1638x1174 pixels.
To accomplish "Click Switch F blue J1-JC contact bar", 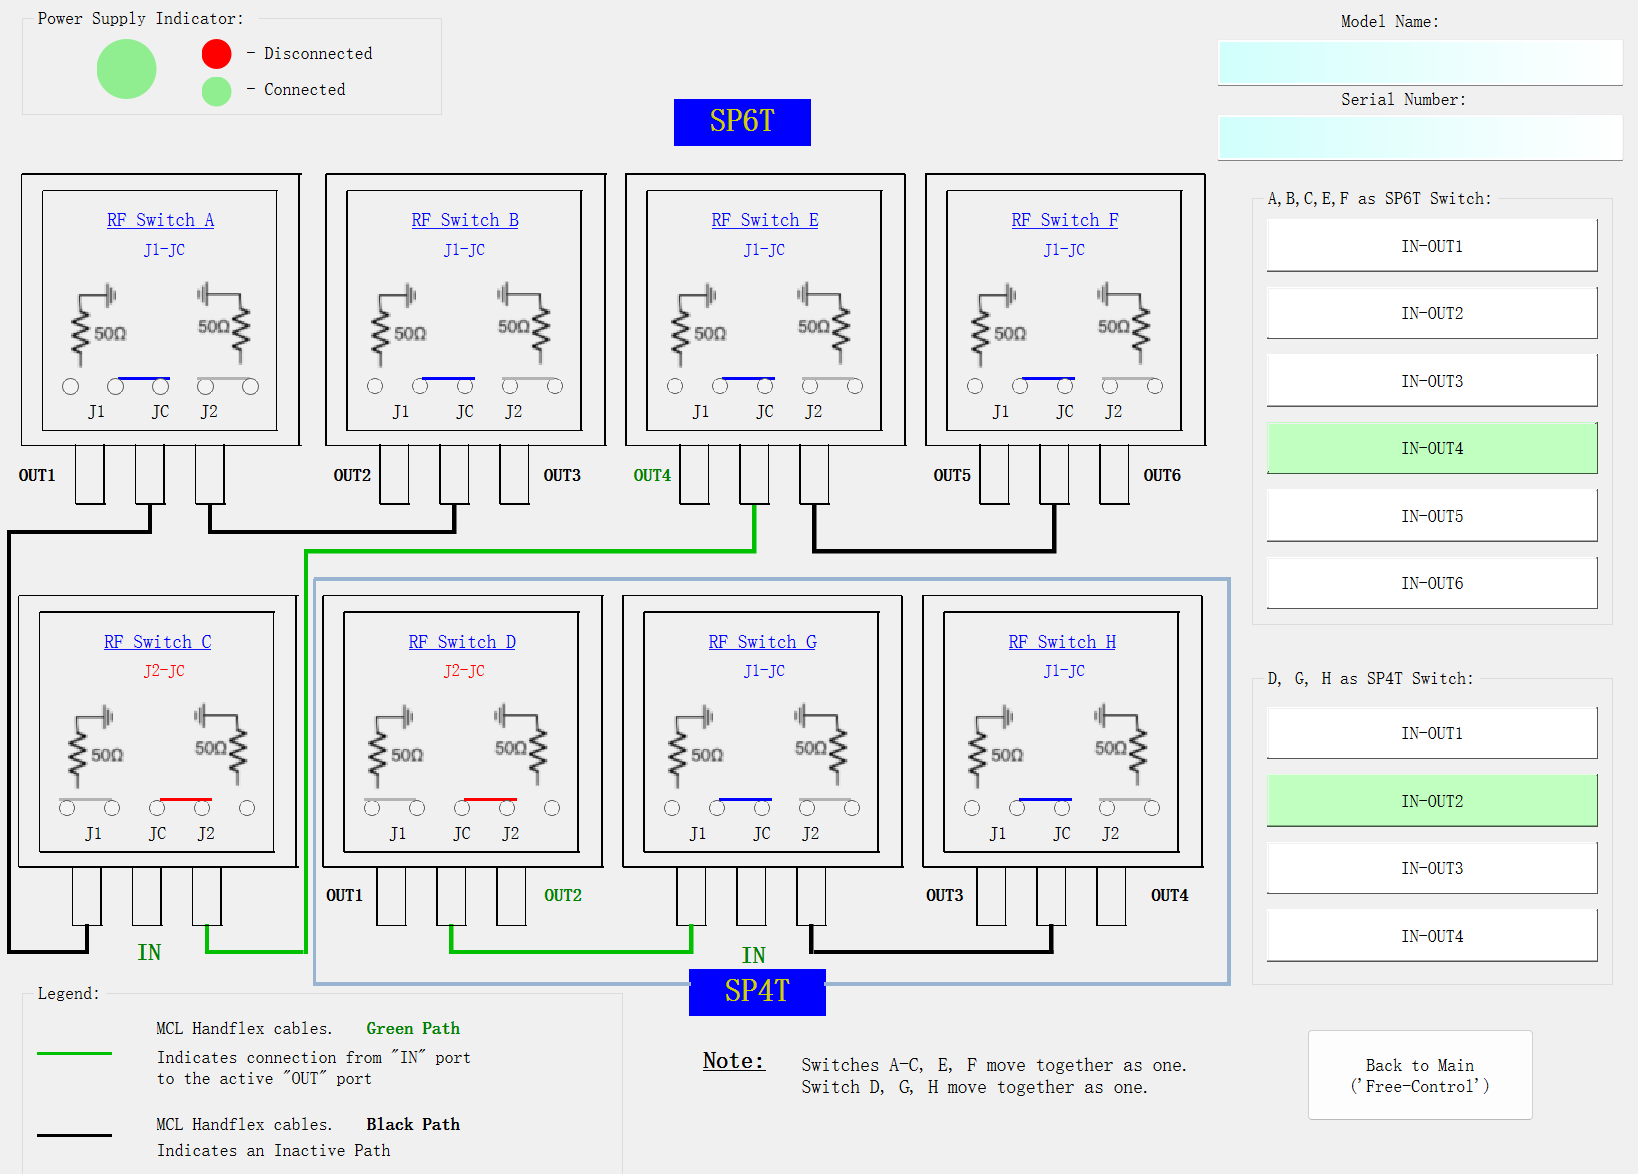I will 1048,379.
